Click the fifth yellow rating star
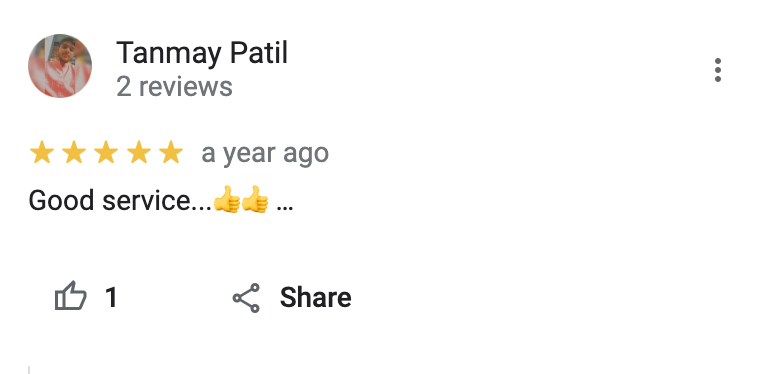The image size is (776, 374). pyautogui.click(x=171, y=152)
